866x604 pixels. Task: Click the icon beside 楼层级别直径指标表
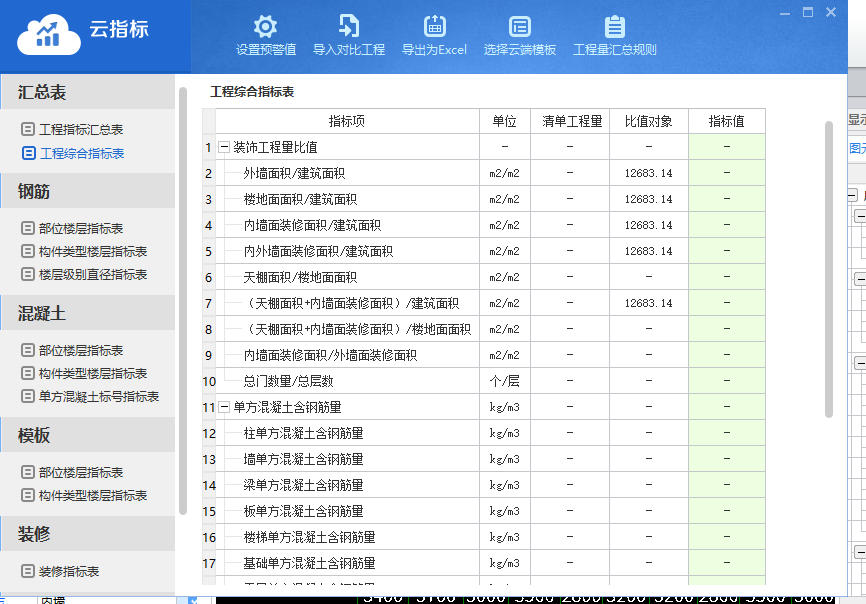(28, 274)
